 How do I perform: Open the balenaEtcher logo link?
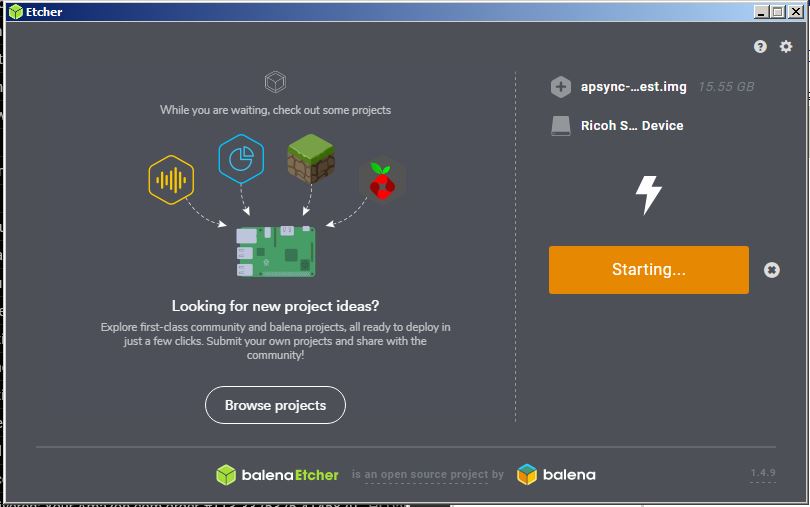pyautogui.click(x=277, y=474)
